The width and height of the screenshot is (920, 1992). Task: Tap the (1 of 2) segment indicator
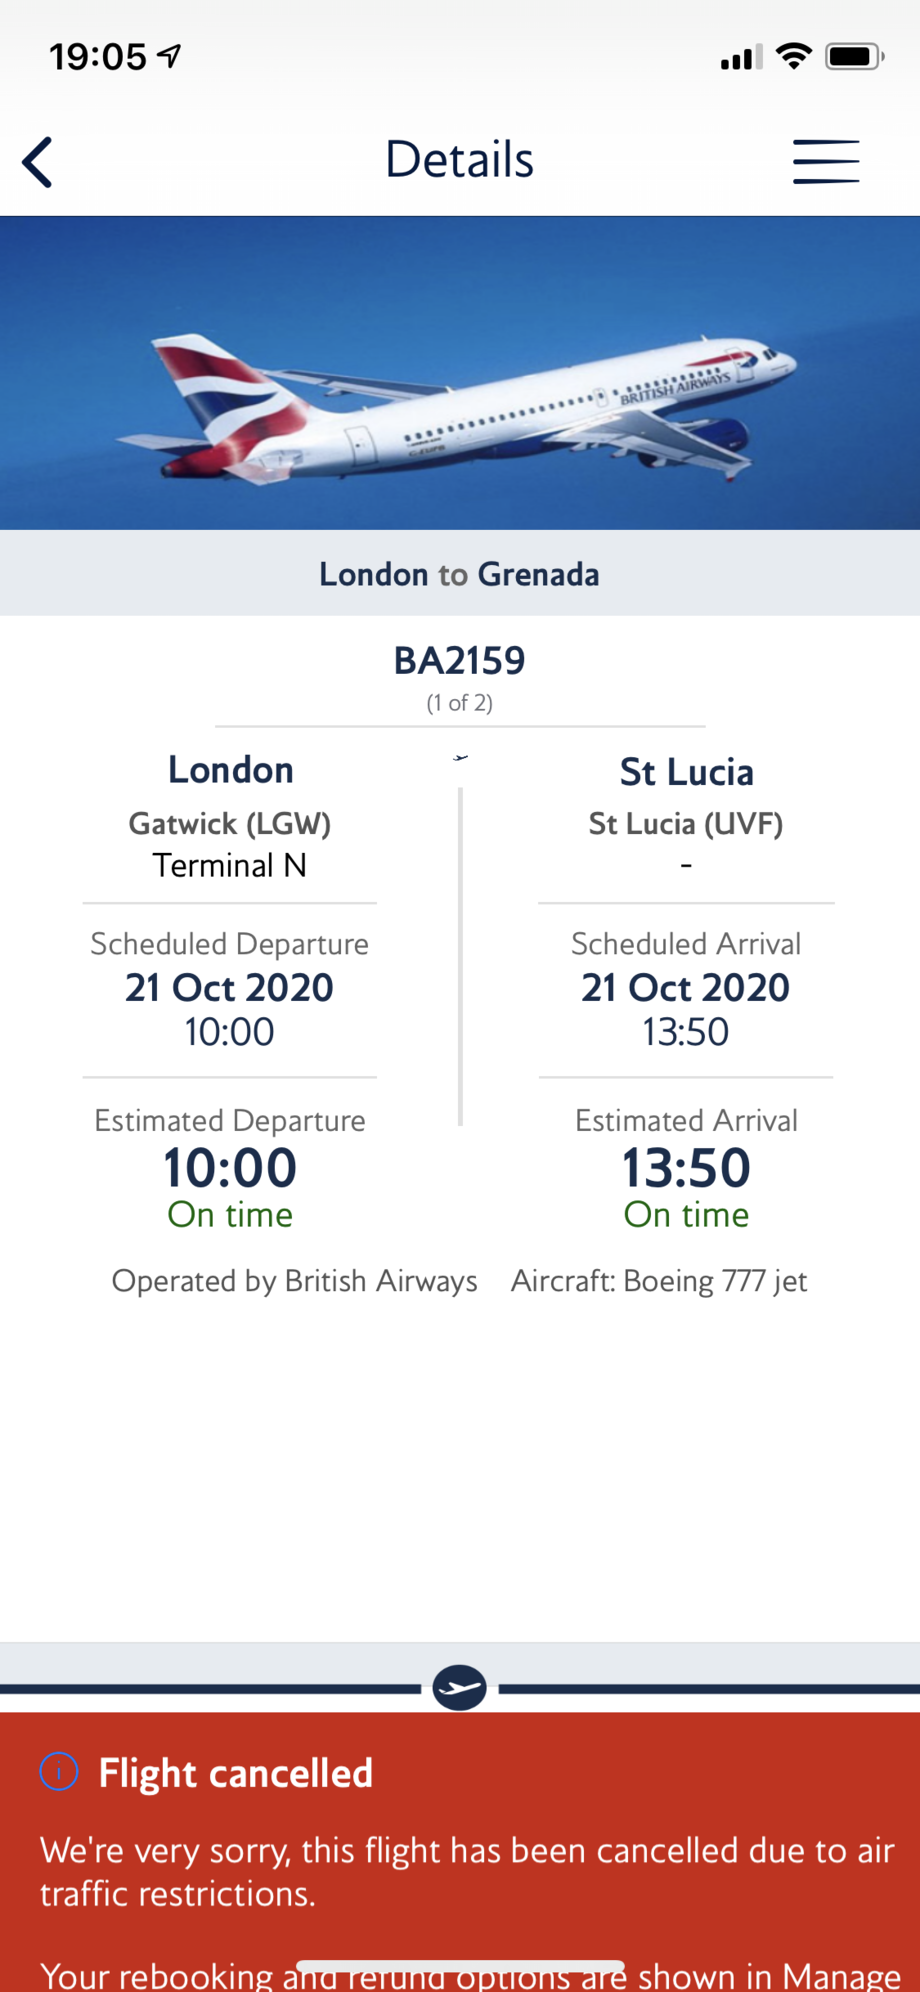tap(460, 703)
